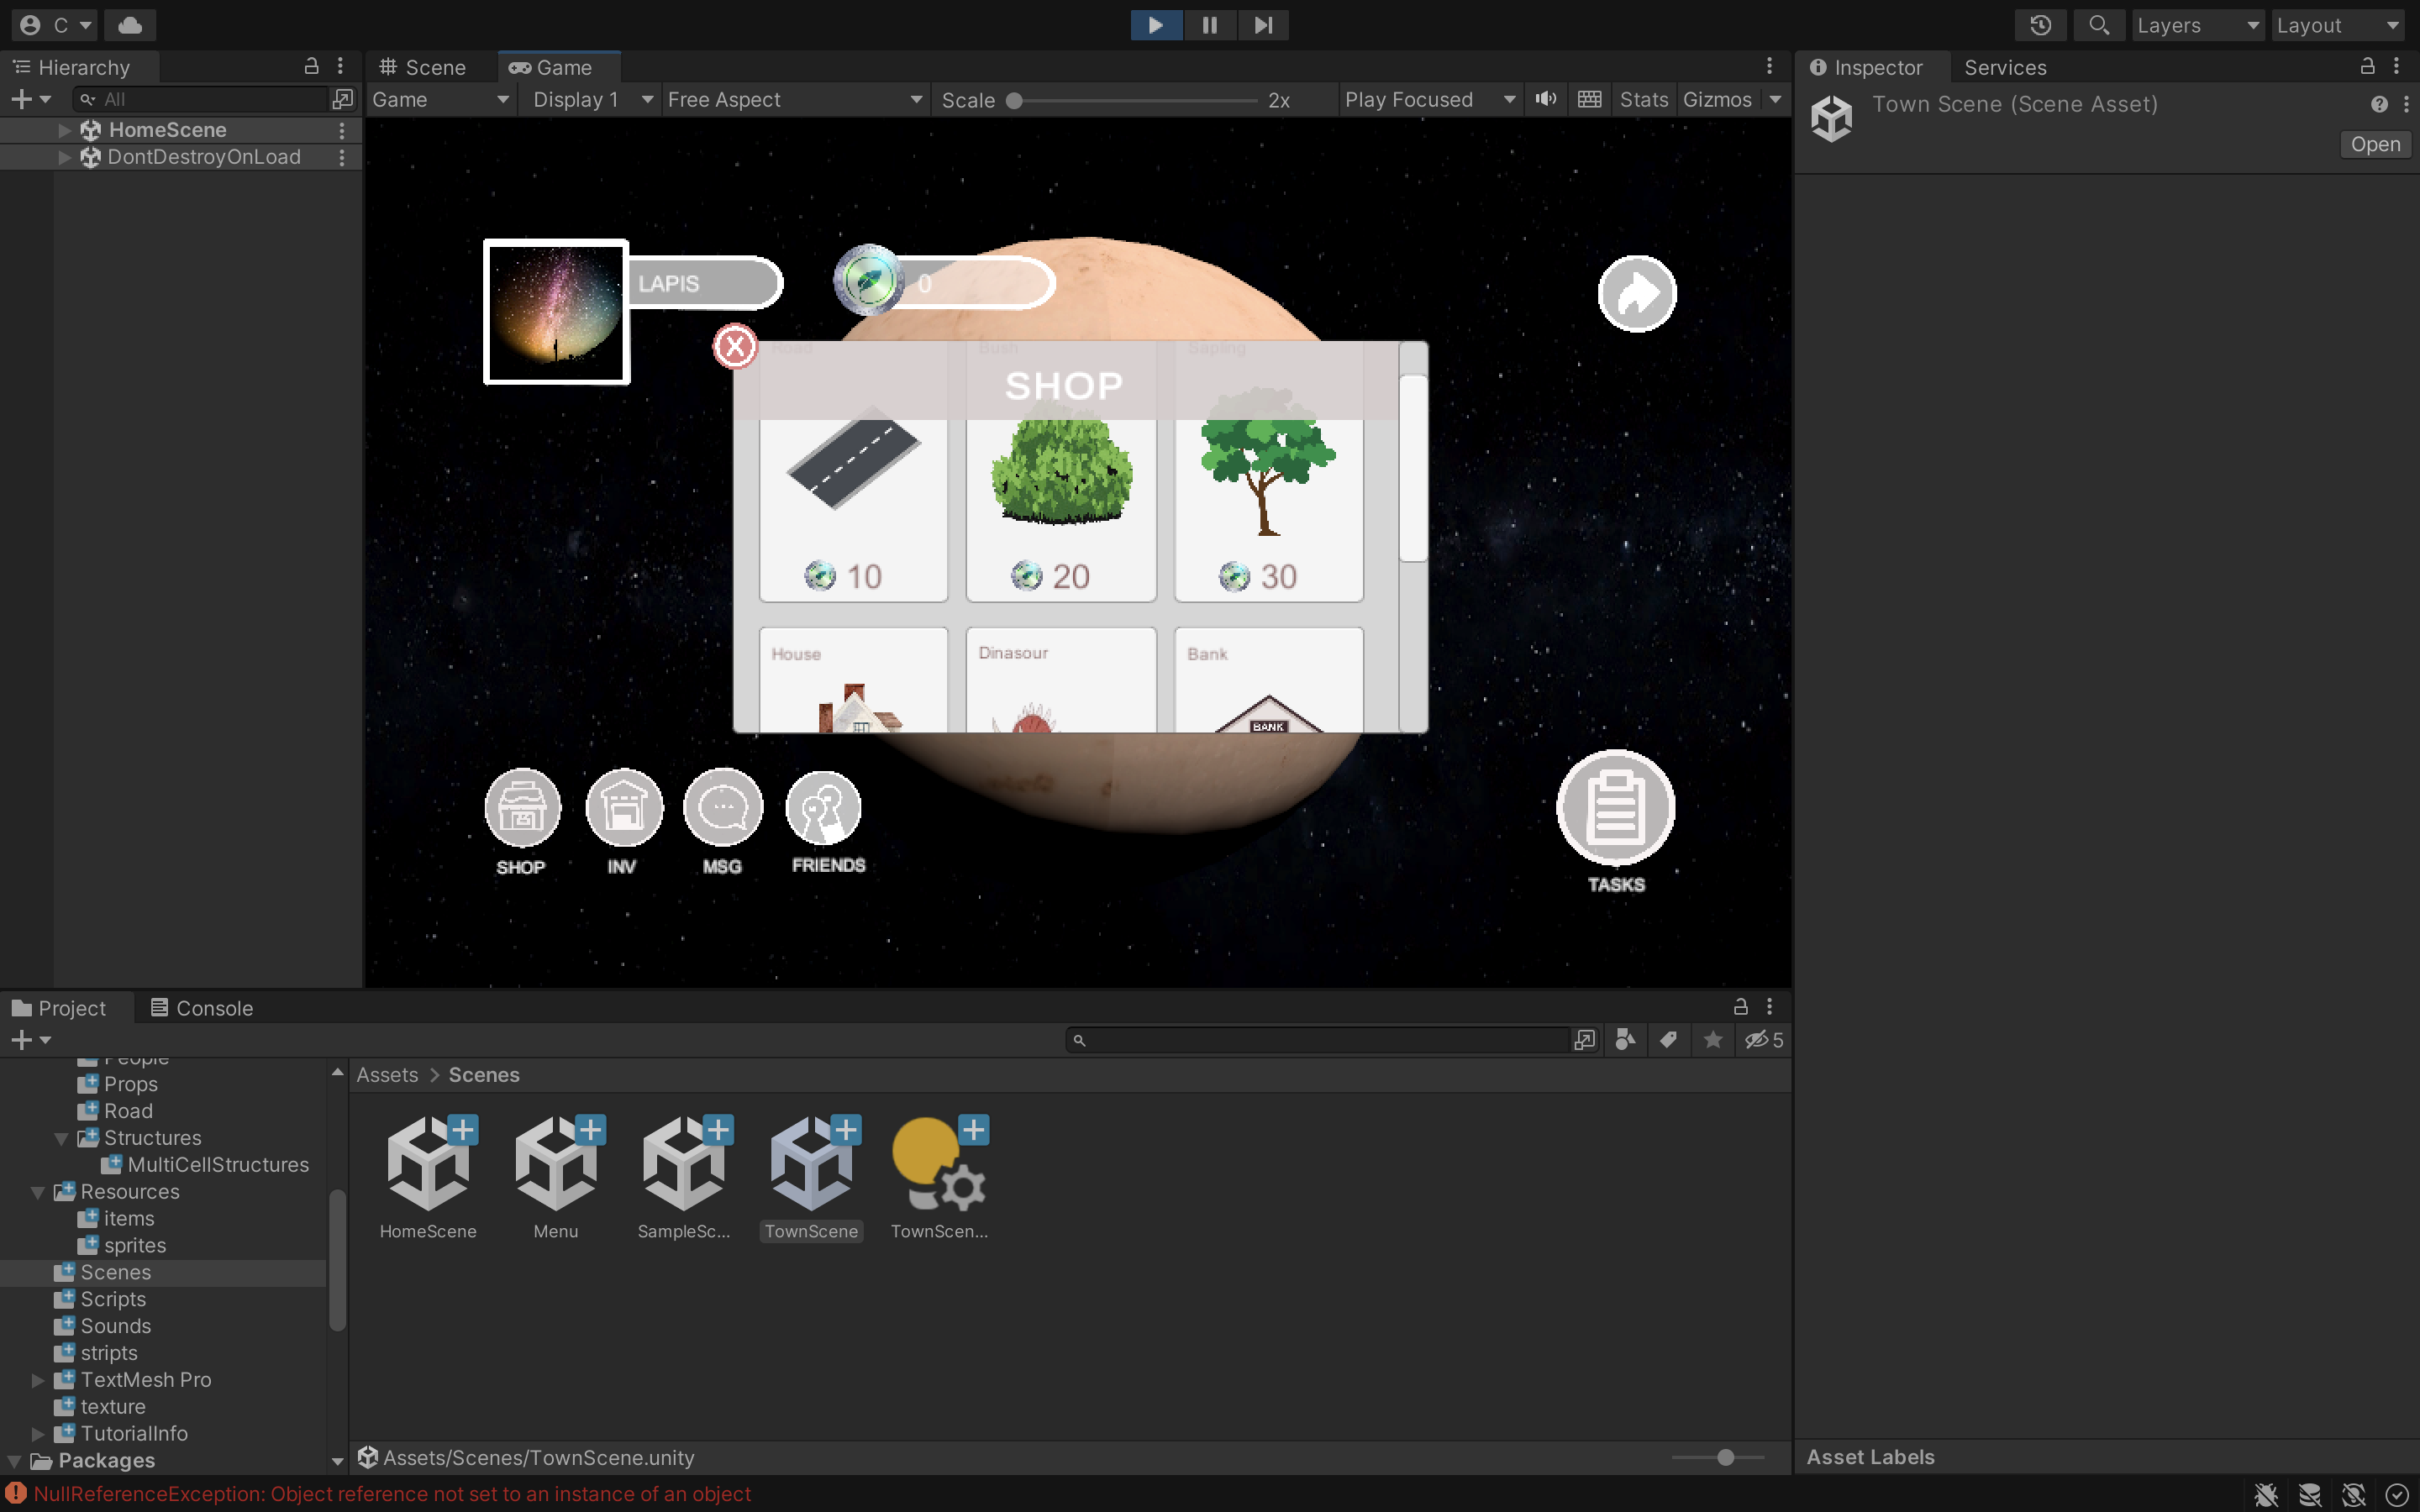Open the Game view mode dropdown
Viewport: 2420px width, 1512px height.
[x=440, y=99]
